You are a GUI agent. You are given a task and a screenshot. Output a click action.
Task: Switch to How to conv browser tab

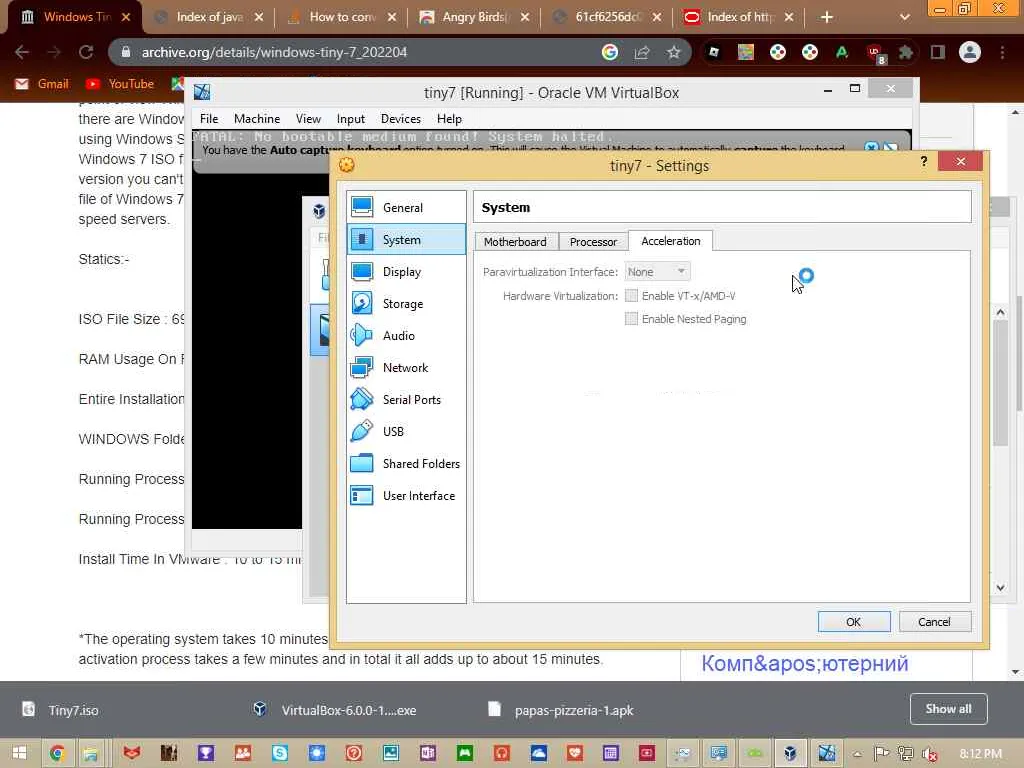pyautogui.click(x=342, y=17)
